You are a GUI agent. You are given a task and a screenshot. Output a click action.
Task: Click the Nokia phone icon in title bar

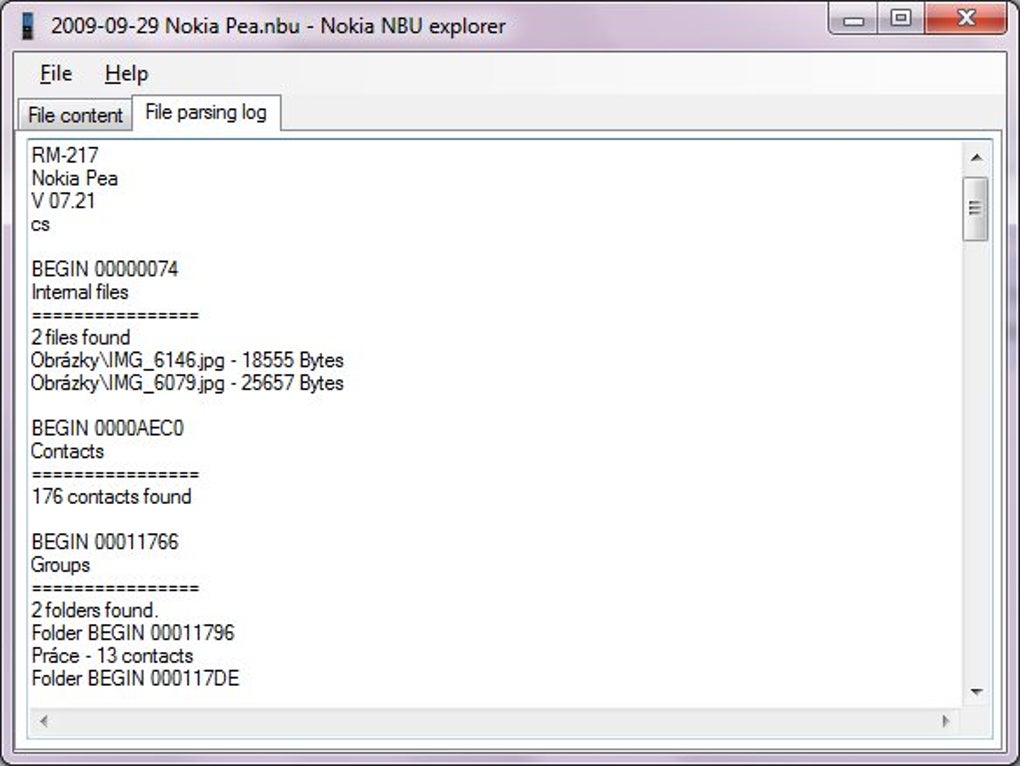click(x=27, y=26)
